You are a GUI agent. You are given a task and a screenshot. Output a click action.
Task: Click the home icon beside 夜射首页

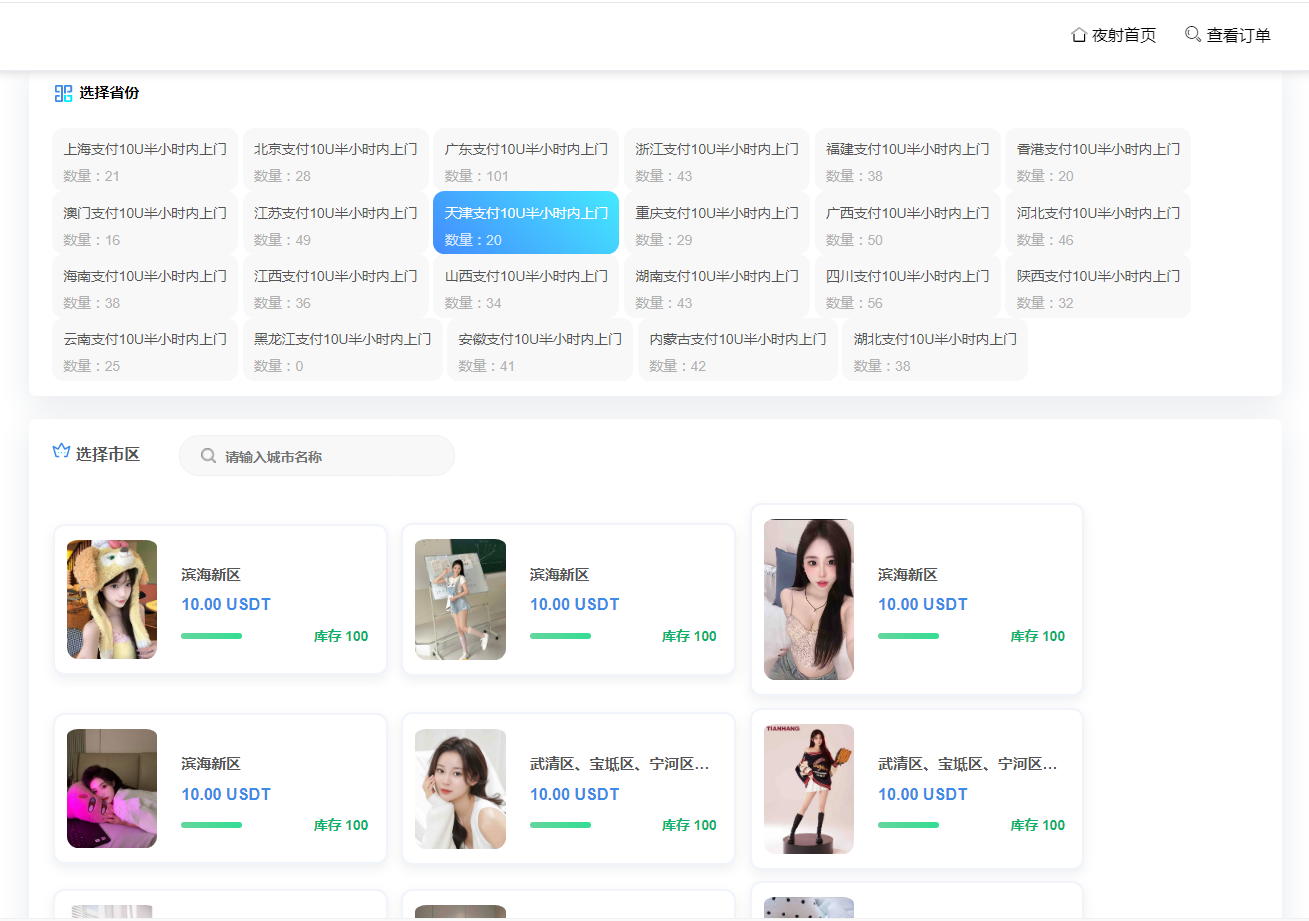1078,33
